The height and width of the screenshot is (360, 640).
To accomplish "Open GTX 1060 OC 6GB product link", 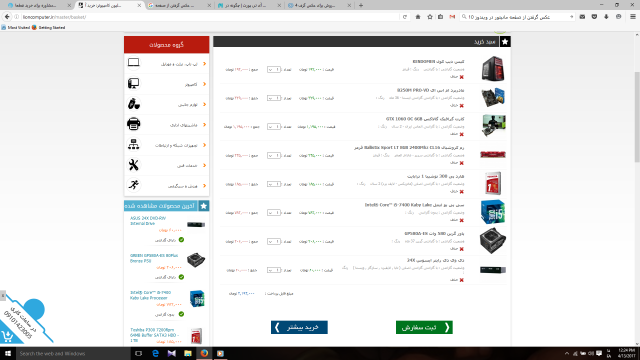I will click(425, 119).
